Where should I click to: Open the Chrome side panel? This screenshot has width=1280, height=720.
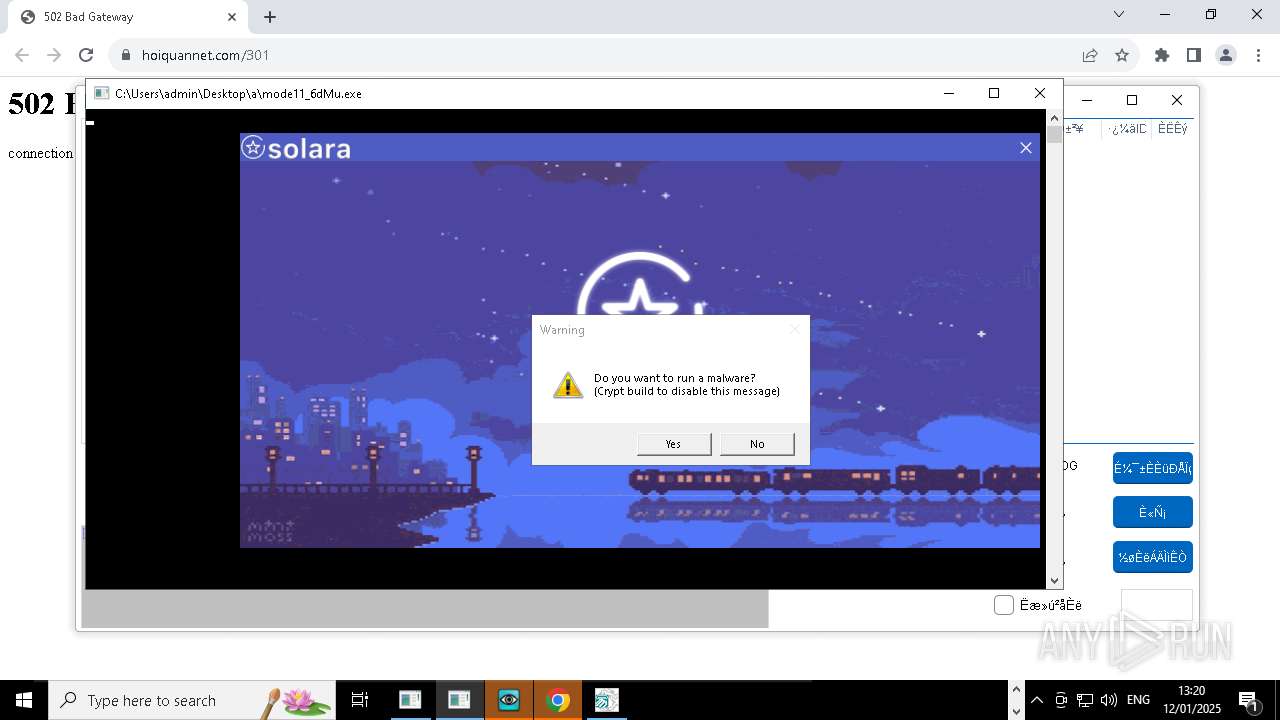click(x=1194, y=55)
